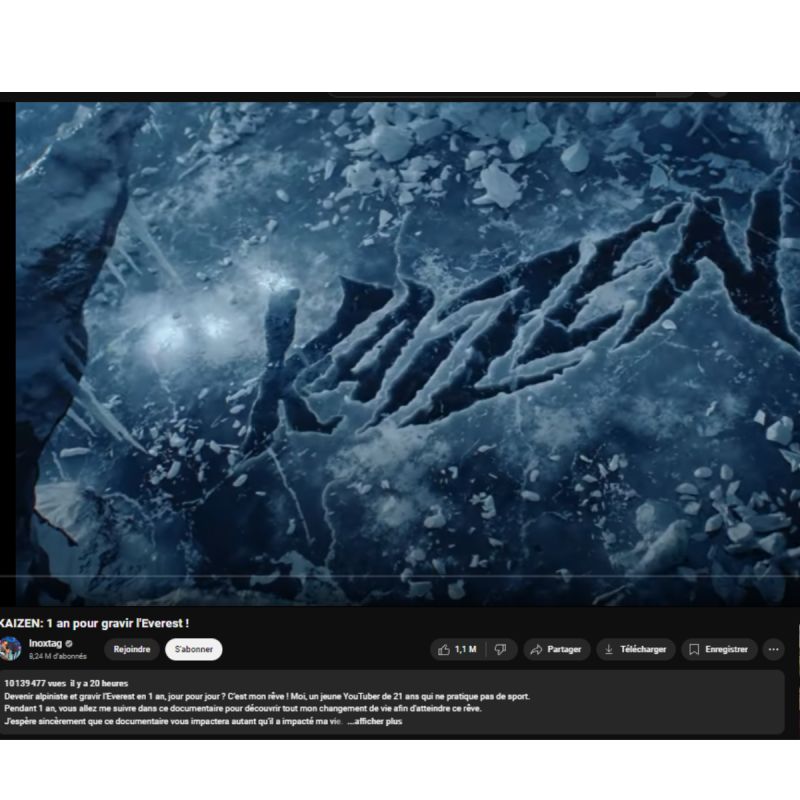Image resolution: width=800 pixels, height=800 pixels.
Task: Open the three-dot more actions menu
Action: 773,649
